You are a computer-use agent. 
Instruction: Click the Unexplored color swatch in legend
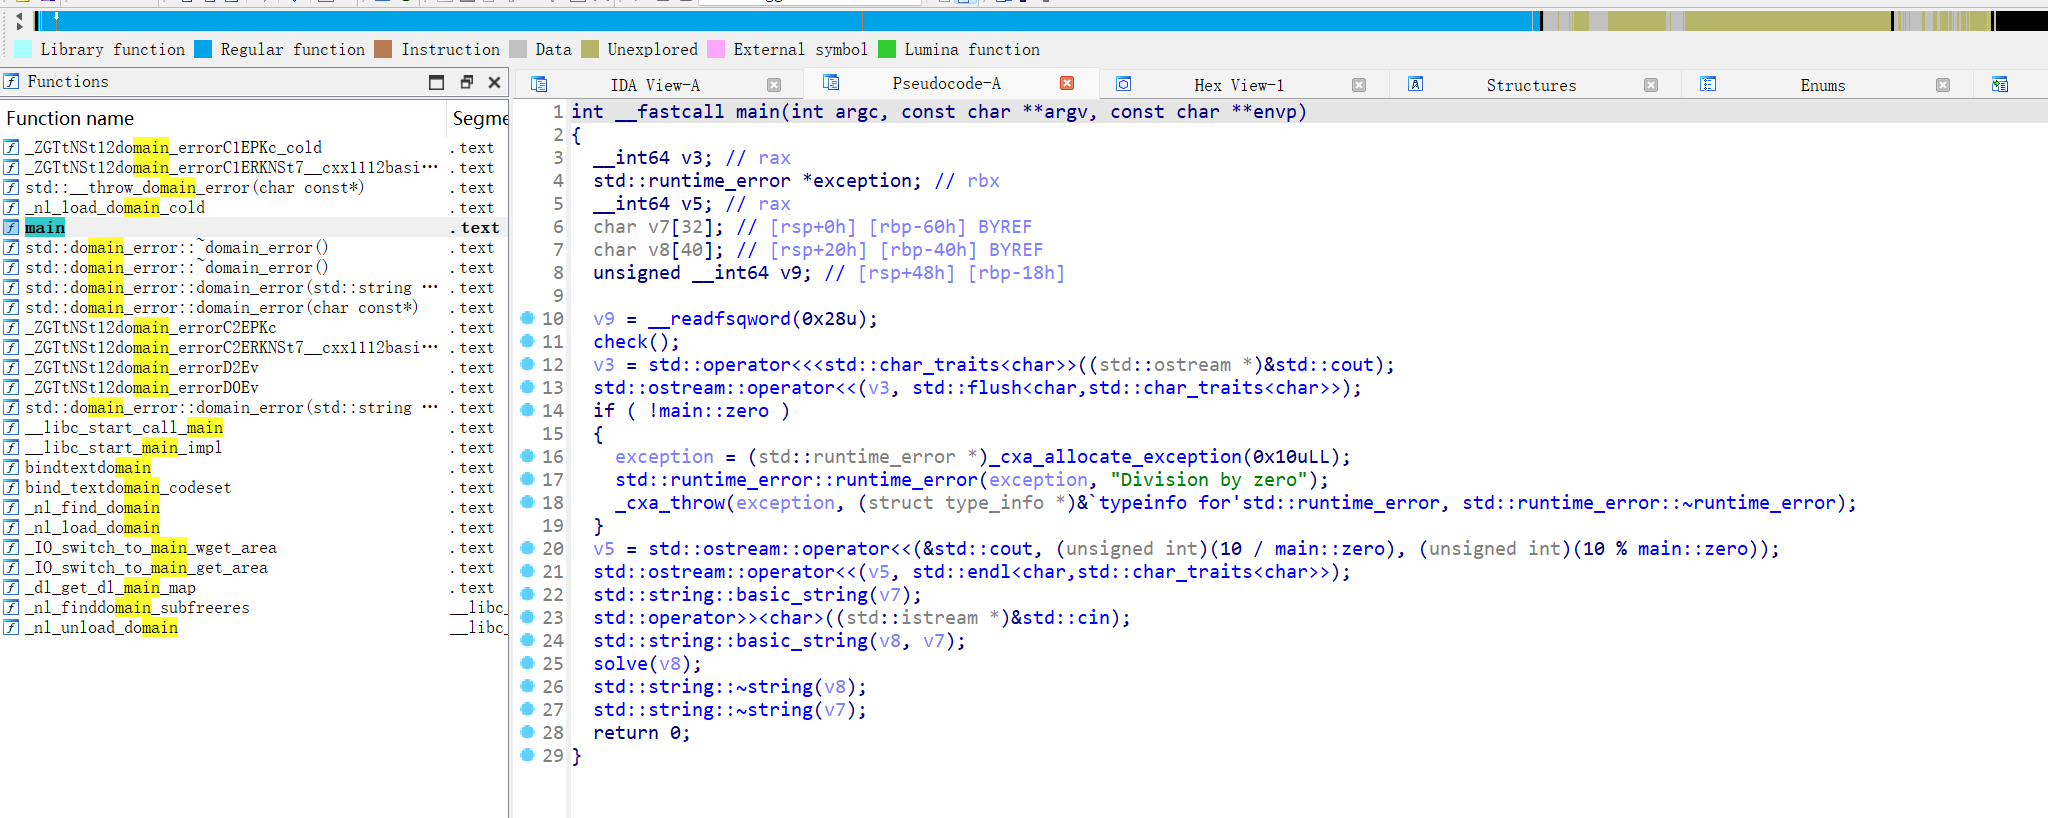(590, 50)
